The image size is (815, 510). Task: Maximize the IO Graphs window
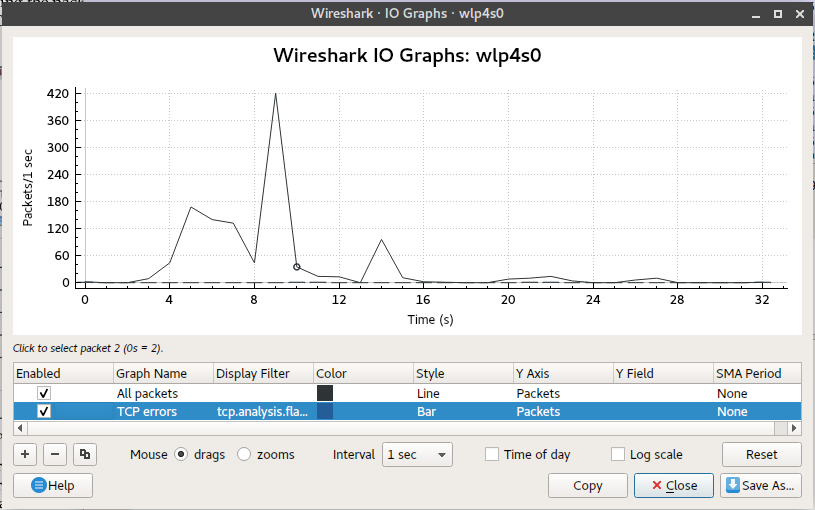[776, 13]
